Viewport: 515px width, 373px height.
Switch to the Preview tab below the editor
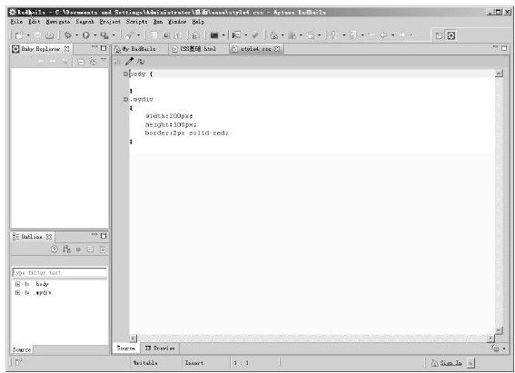click(x=160, y=348)
